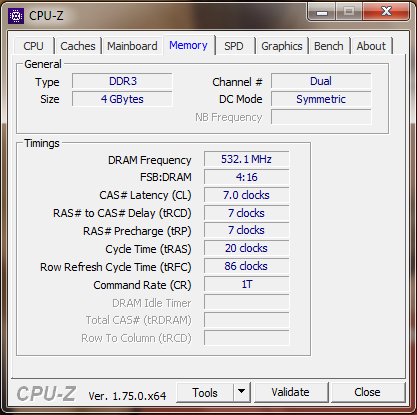The height and width of the screenshot is (415, 417).
Task: Click the empty Row To Column field
Action: coord(247,338)
